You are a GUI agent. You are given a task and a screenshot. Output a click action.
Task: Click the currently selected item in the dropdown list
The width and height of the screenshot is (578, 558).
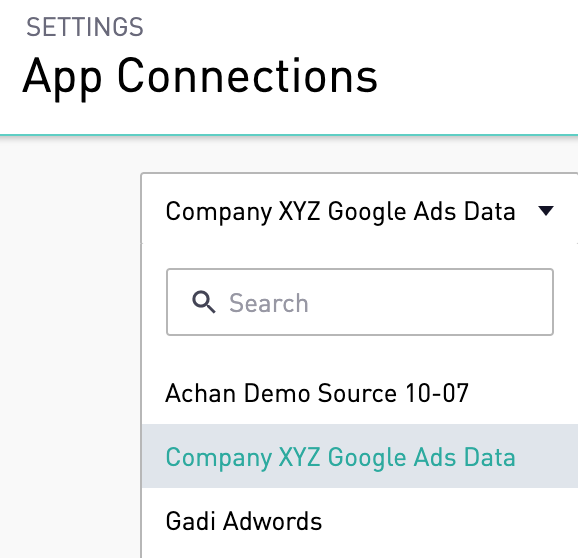click(x=360, y=456)
